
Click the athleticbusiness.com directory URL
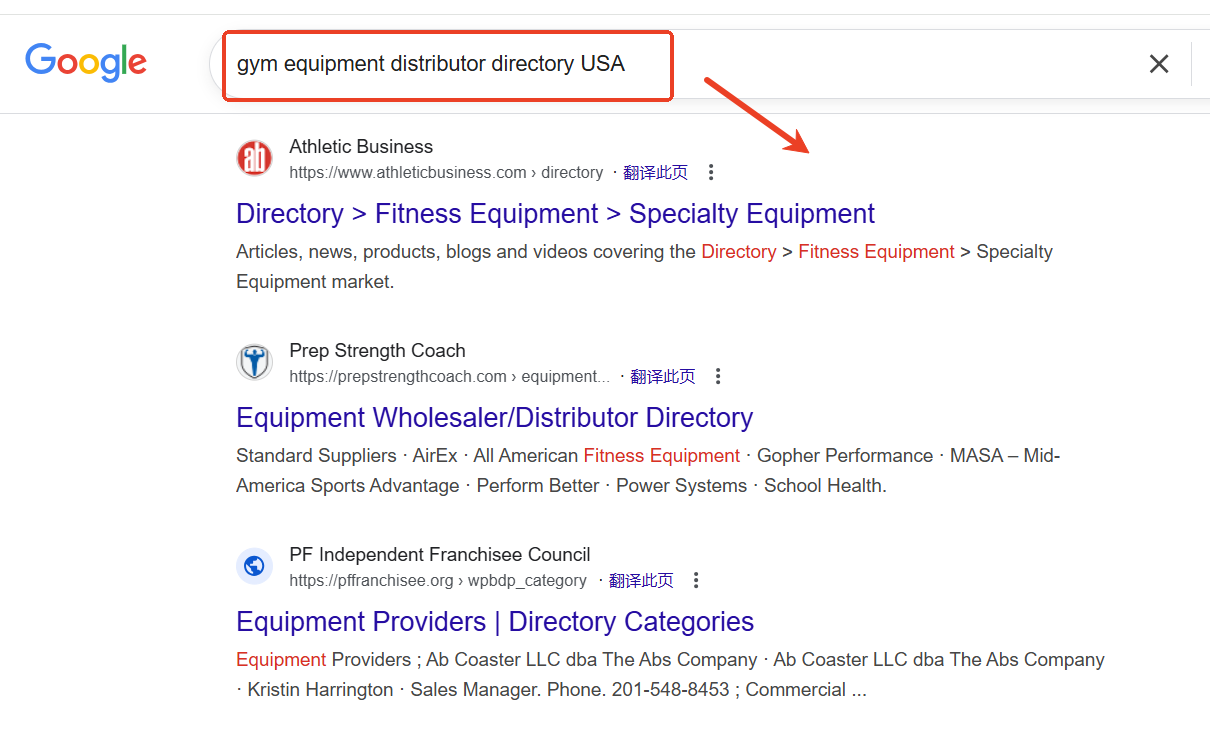click(x=446, y=172)
